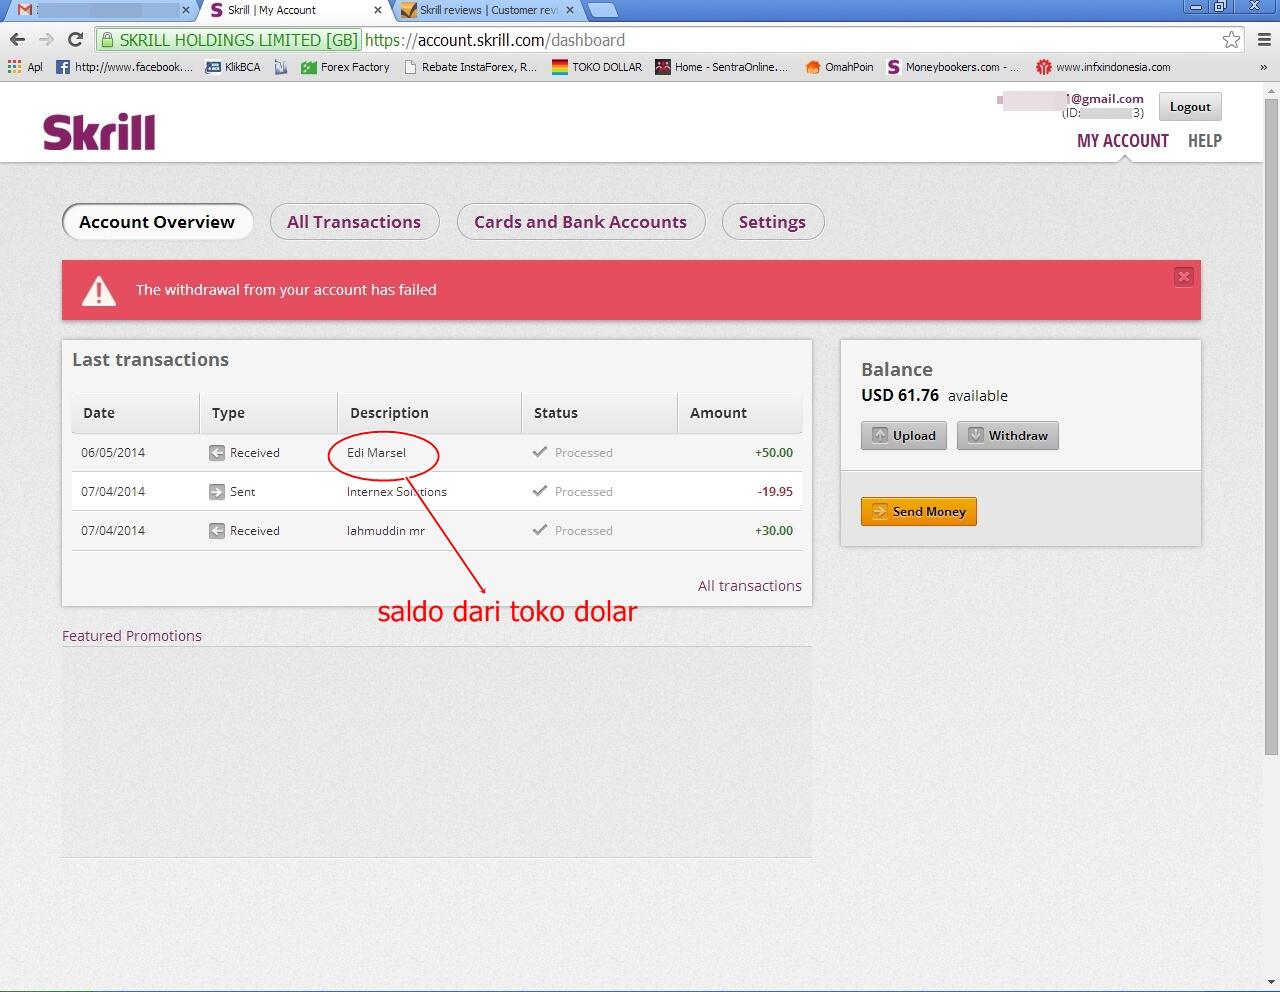Click the Upload button
Image resolution: width=1280 pixels, height=992 pixels.
pos(903,435)
